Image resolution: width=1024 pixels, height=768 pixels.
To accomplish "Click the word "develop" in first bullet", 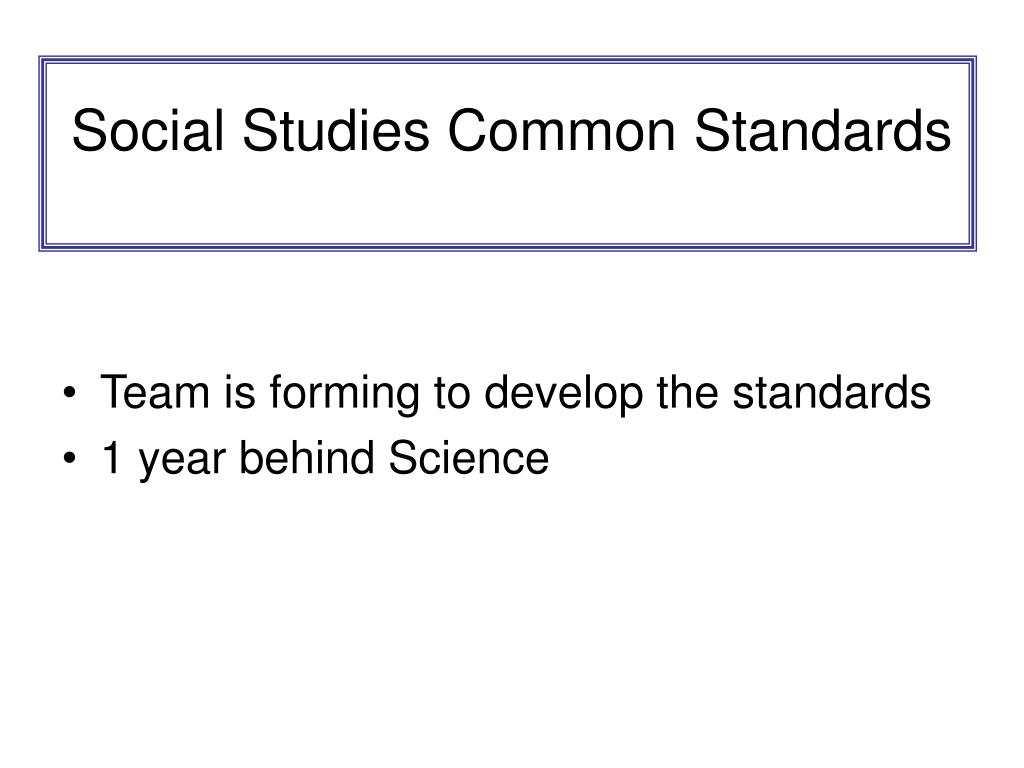I will click(x=564, y=394).
